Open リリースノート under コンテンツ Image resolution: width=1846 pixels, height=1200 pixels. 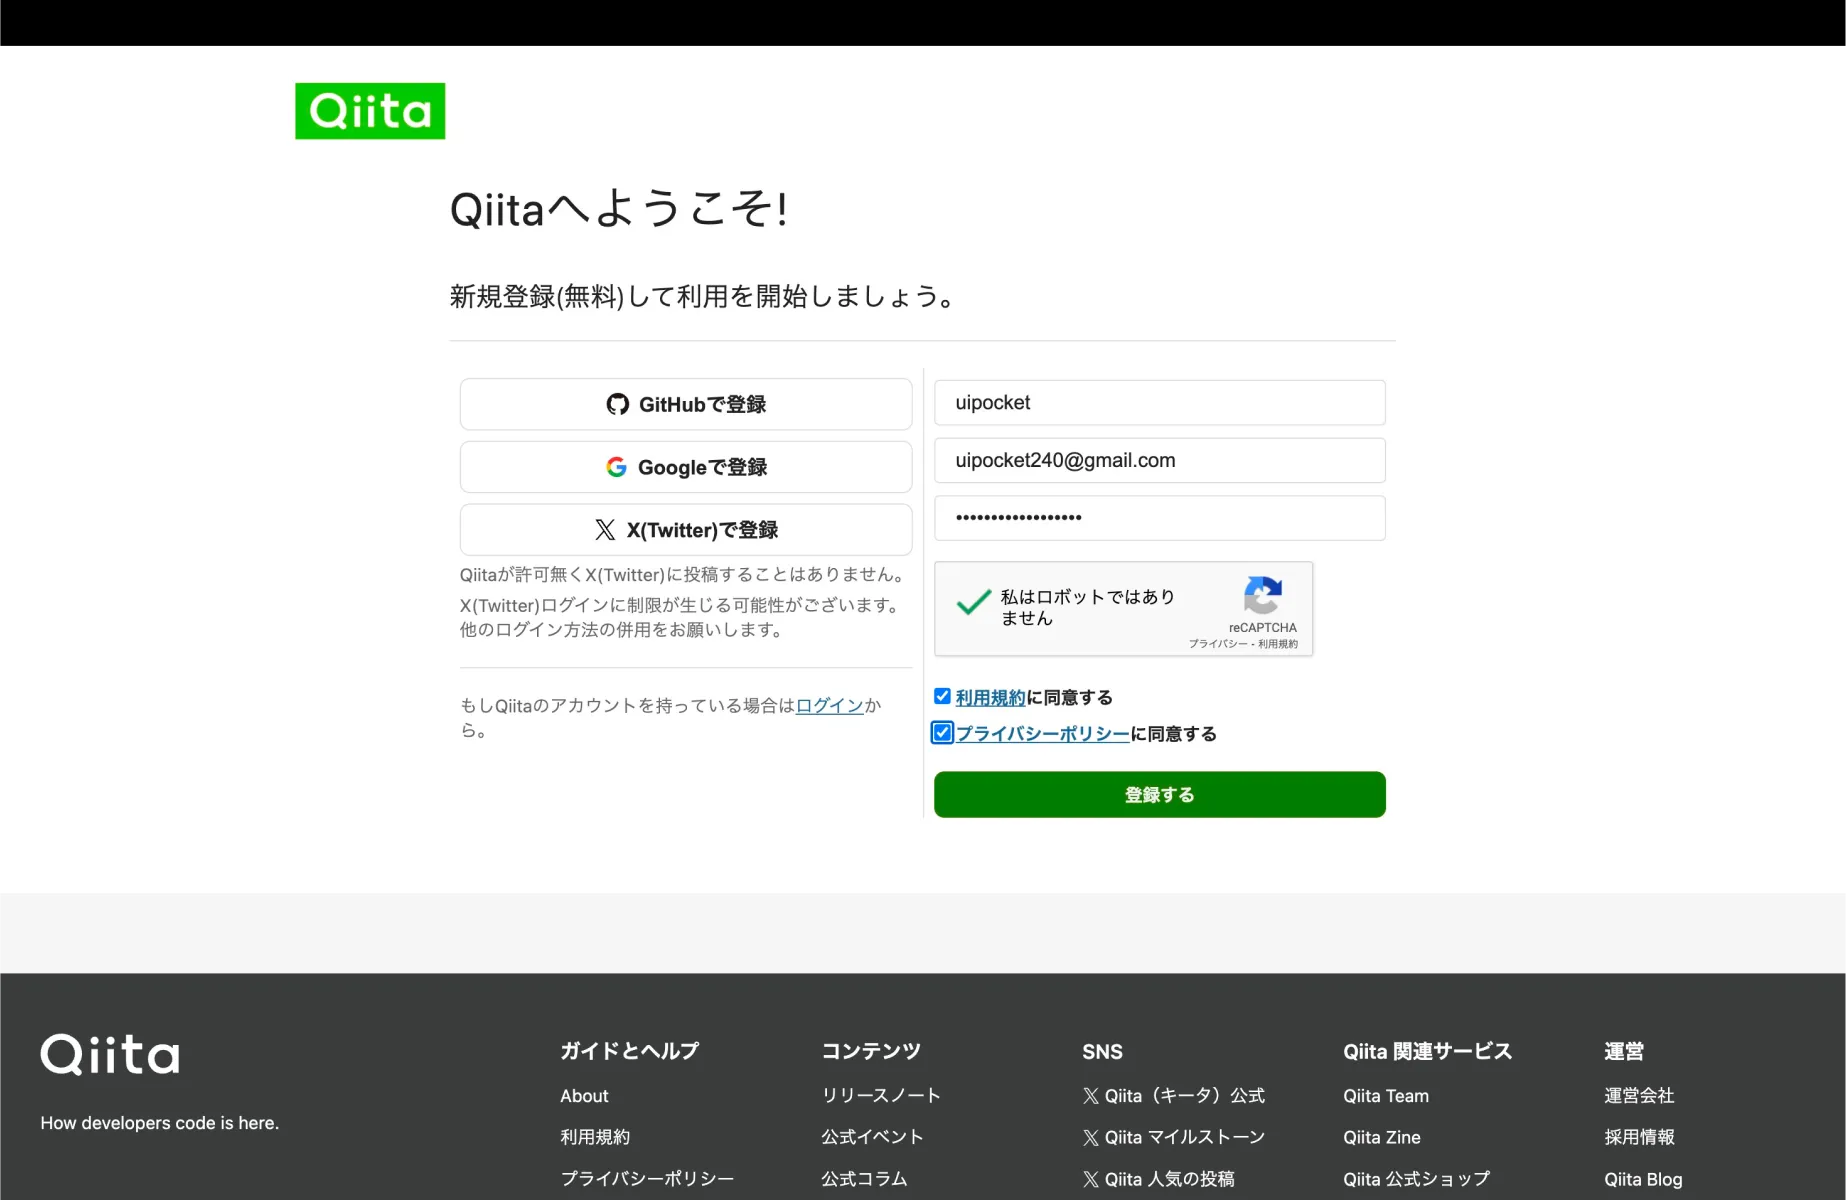pos(880,1096)
